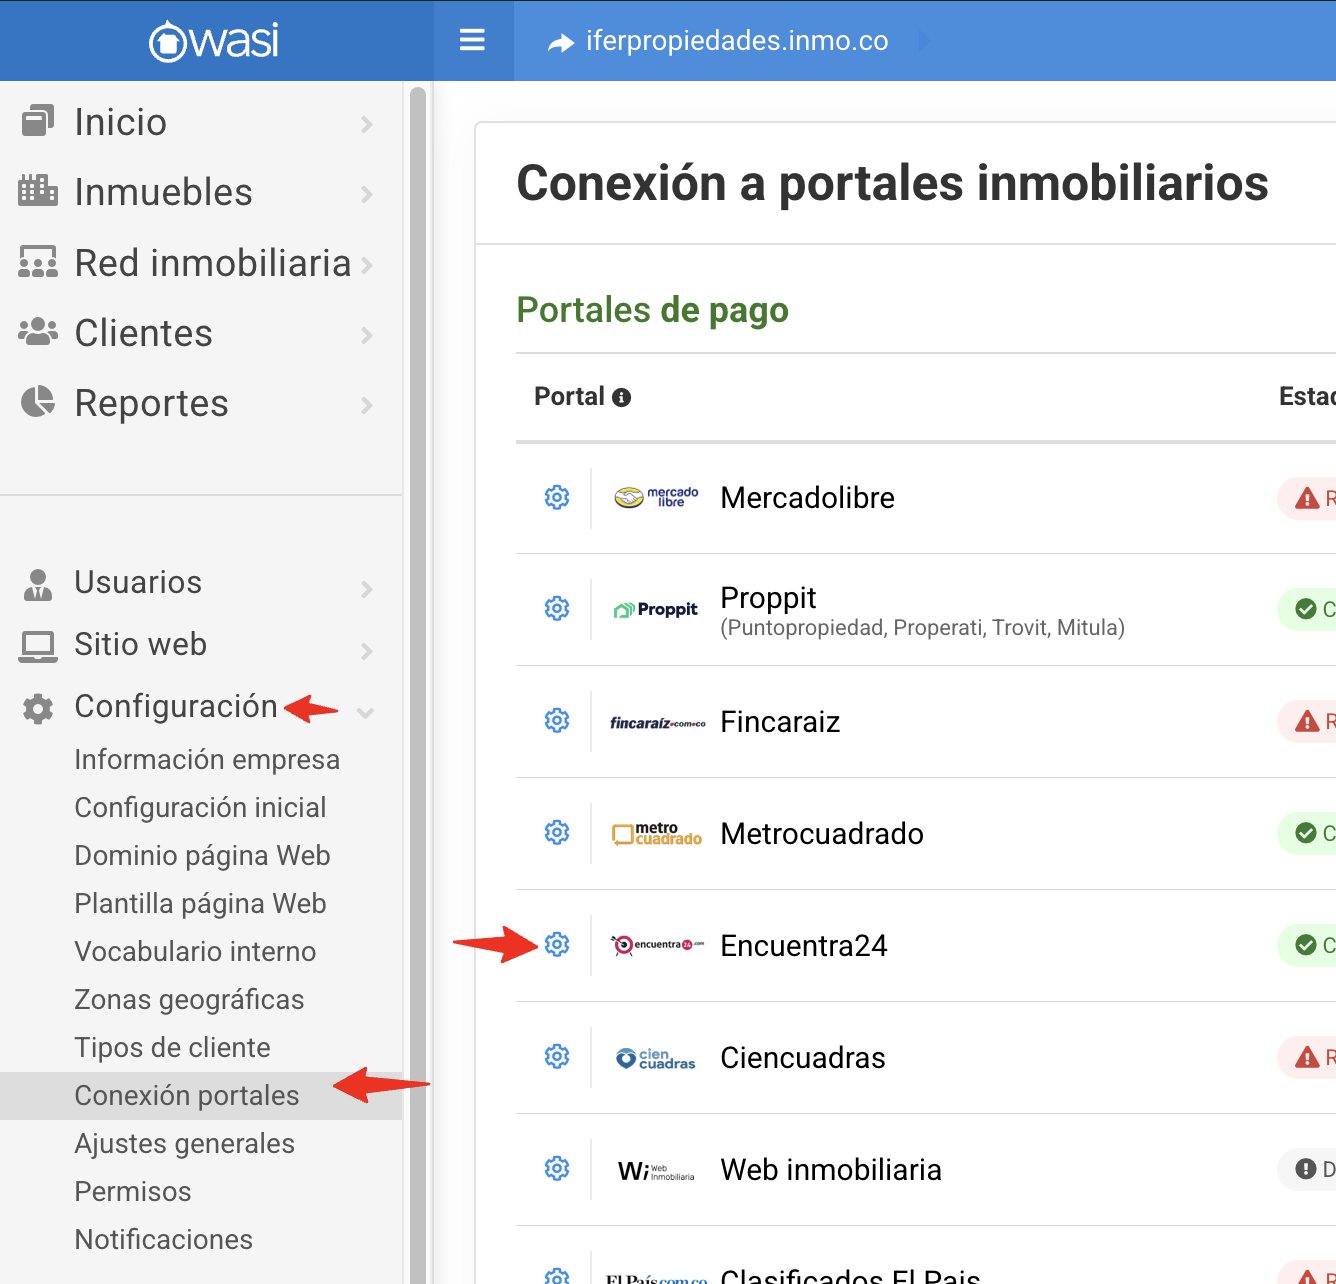Expand the Inicio menu chevron
The image size is (1336, 1284).
point(367,124)
